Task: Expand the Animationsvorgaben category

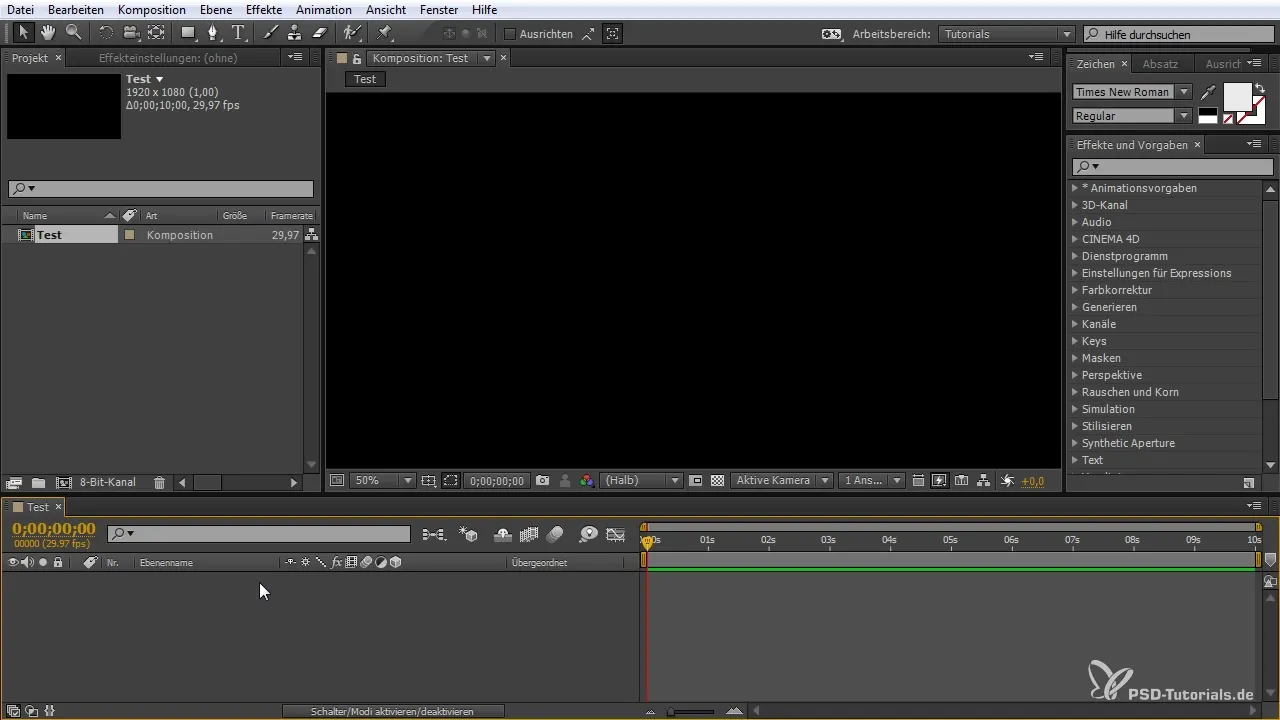Action: coord(1075,188)
